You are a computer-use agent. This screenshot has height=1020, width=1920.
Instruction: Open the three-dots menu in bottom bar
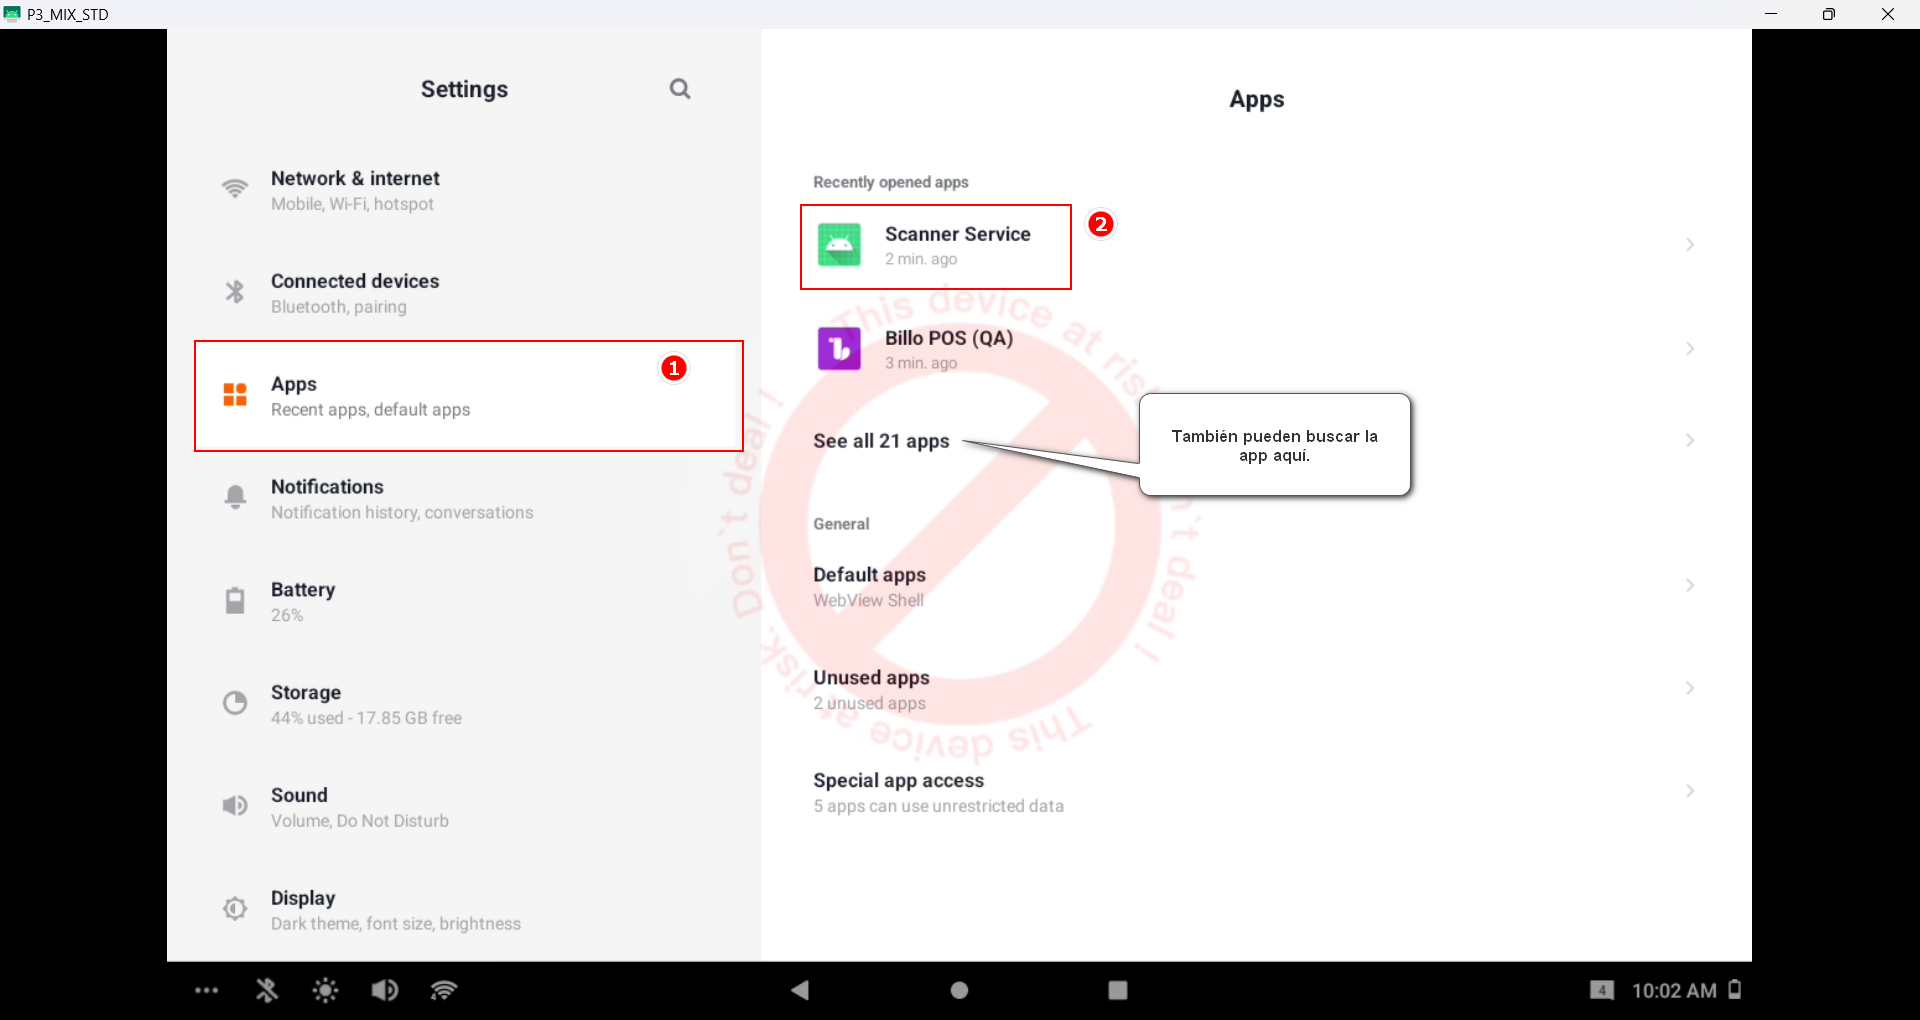pyautogui.click(x=207, y=990)
